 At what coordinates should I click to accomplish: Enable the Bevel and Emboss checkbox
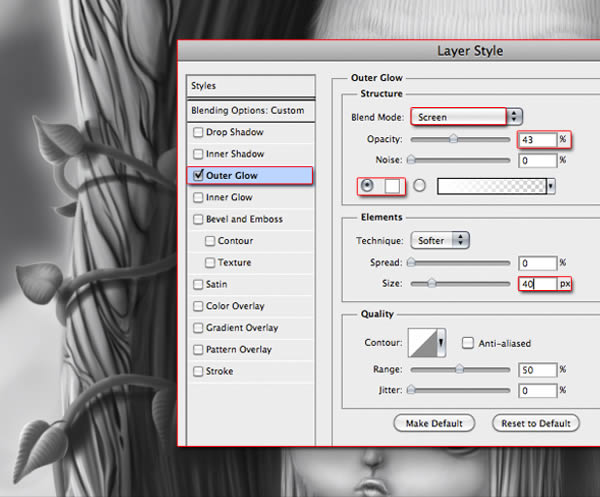(x=198, y=219)
